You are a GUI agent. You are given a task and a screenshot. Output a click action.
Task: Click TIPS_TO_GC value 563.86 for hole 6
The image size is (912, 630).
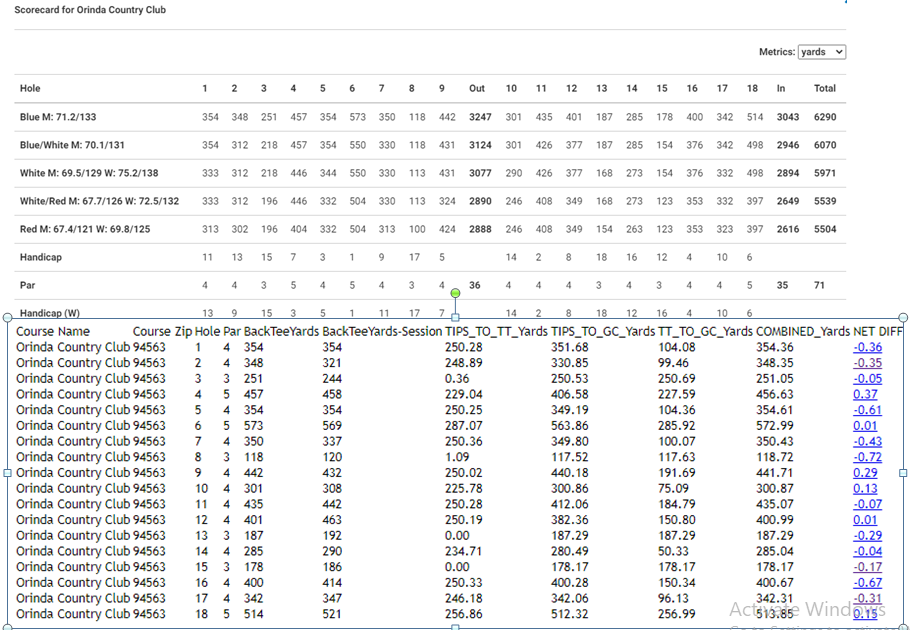[569, 426]
